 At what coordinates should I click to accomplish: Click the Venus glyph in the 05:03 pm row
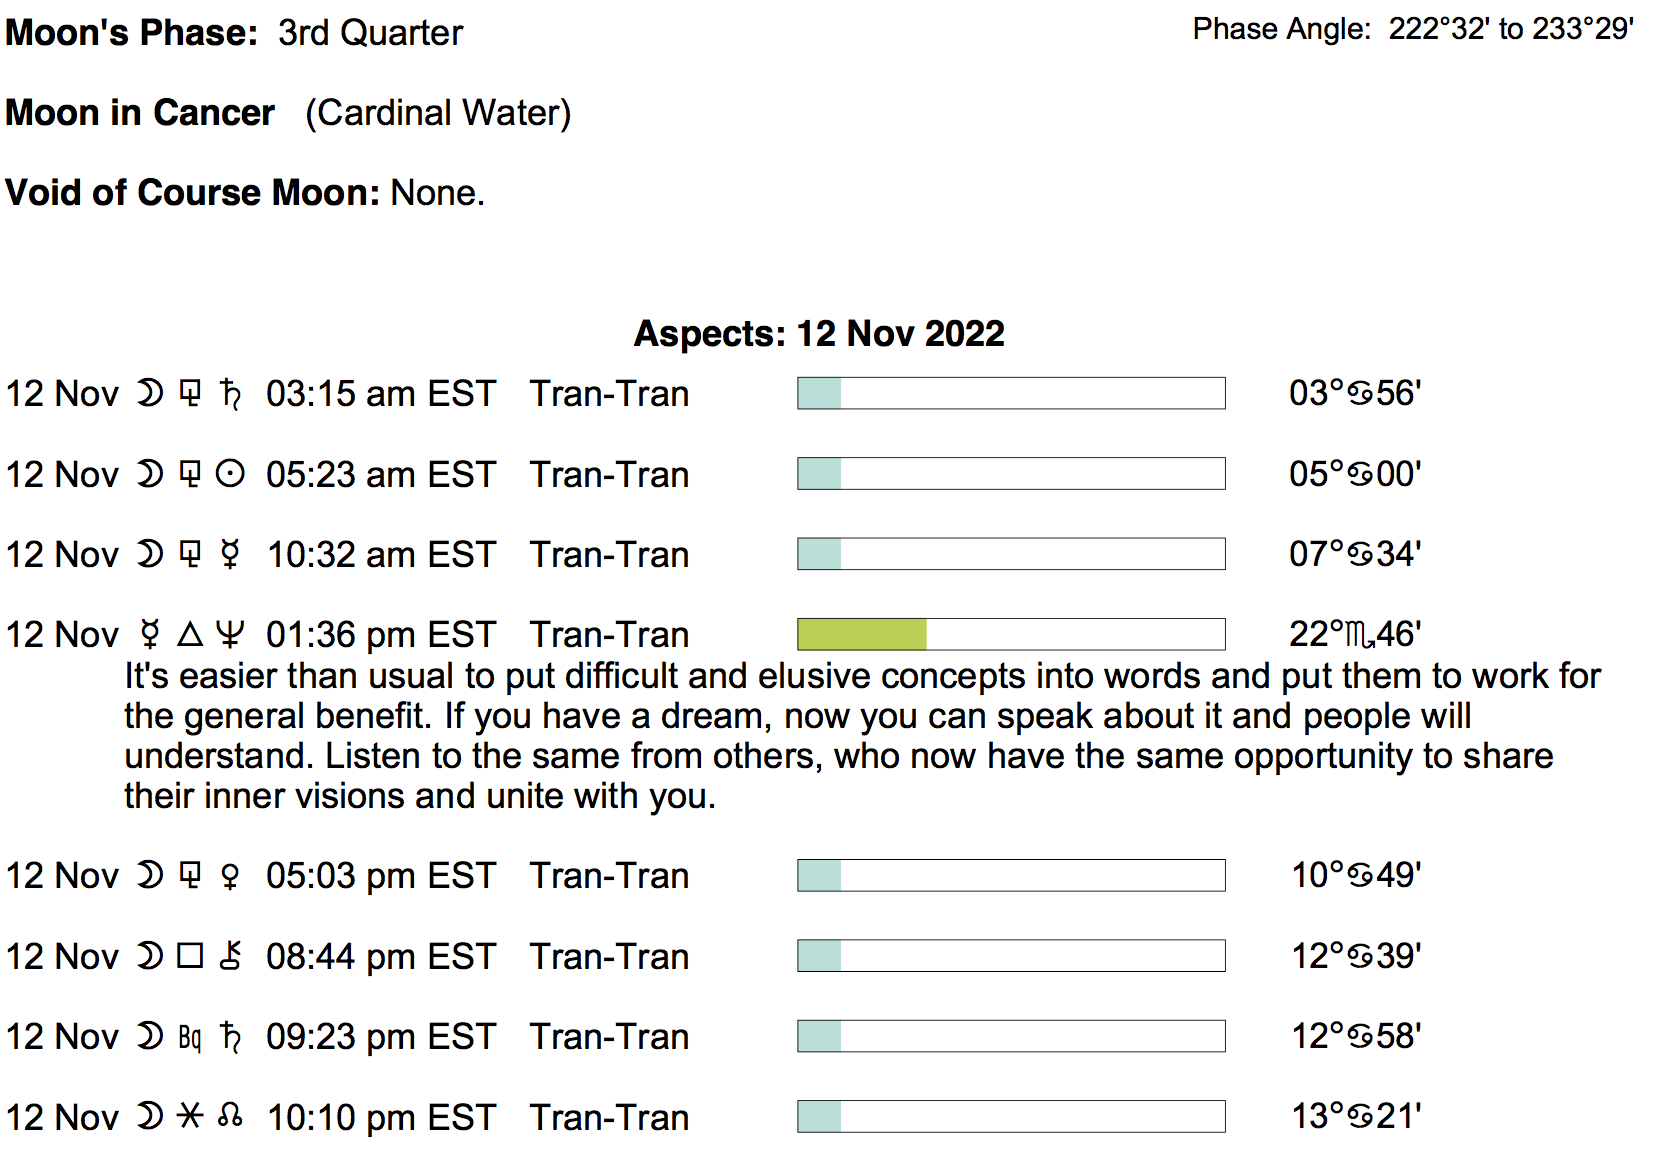click(x=230, y=876)
